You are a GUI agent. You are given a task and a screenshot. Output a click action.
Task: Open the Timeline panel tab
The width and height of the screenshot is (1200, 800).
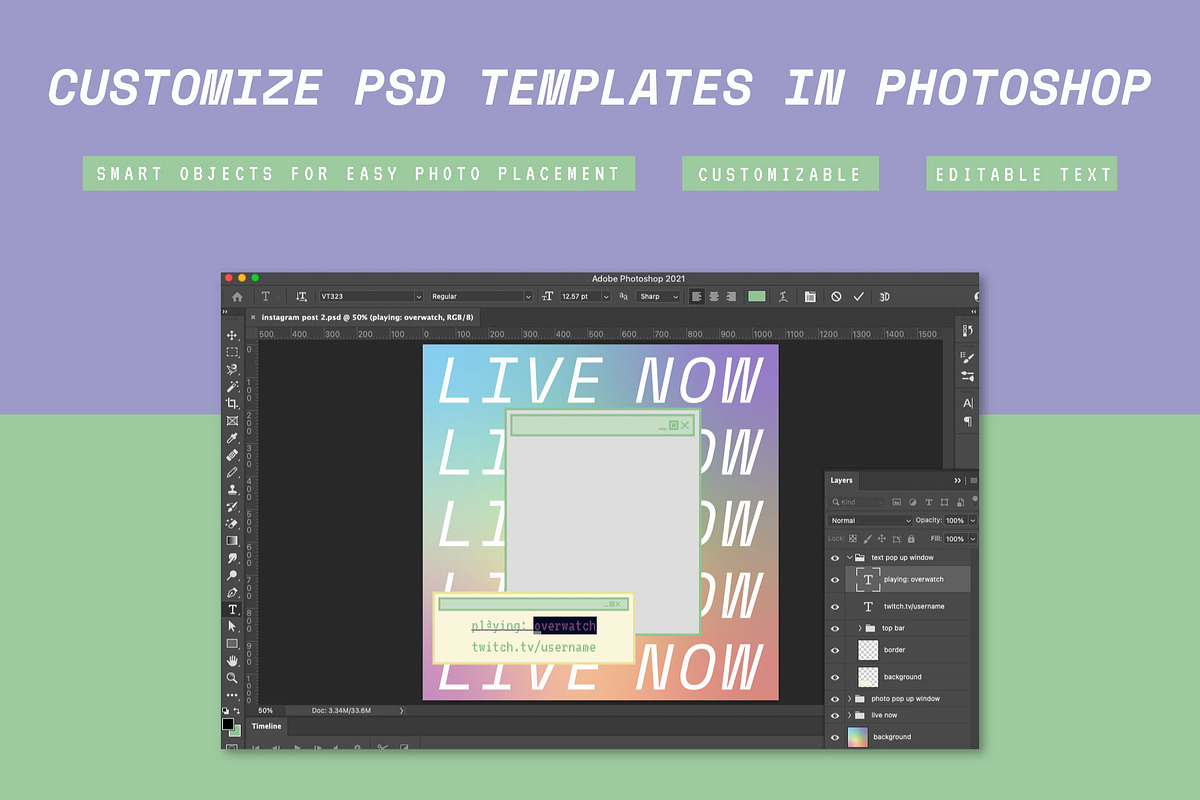266,726
